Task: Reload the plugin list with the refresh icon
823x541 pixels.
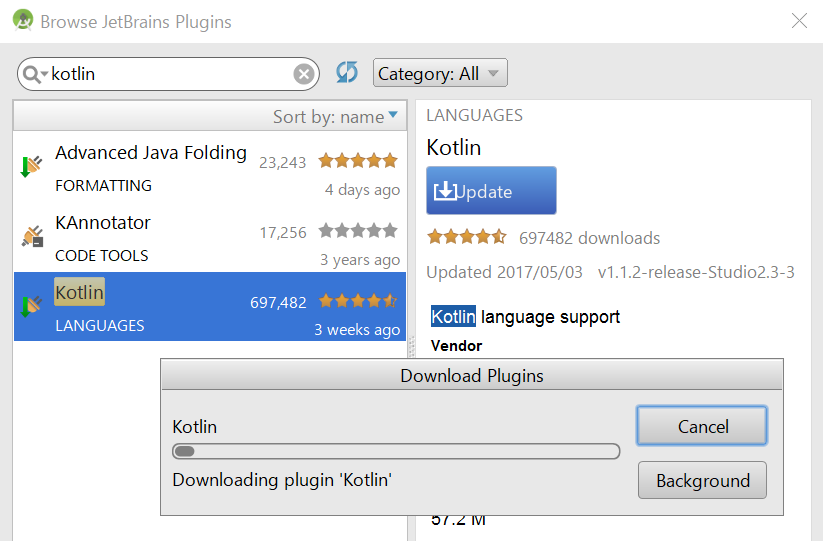Action: pyautogui.click(x=347, y=72)
